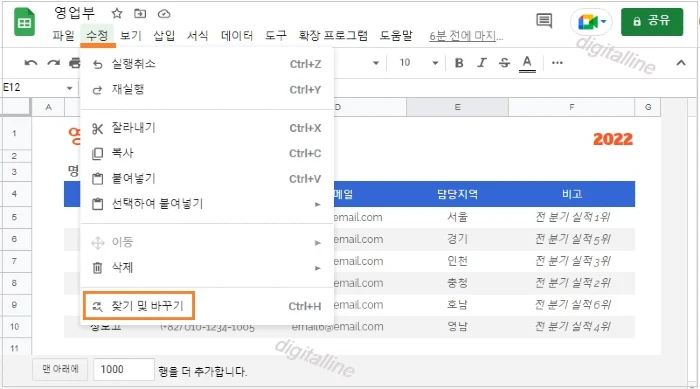
Task: Choose 찾기 및 바꾸기 menu item
Action: 207,306
